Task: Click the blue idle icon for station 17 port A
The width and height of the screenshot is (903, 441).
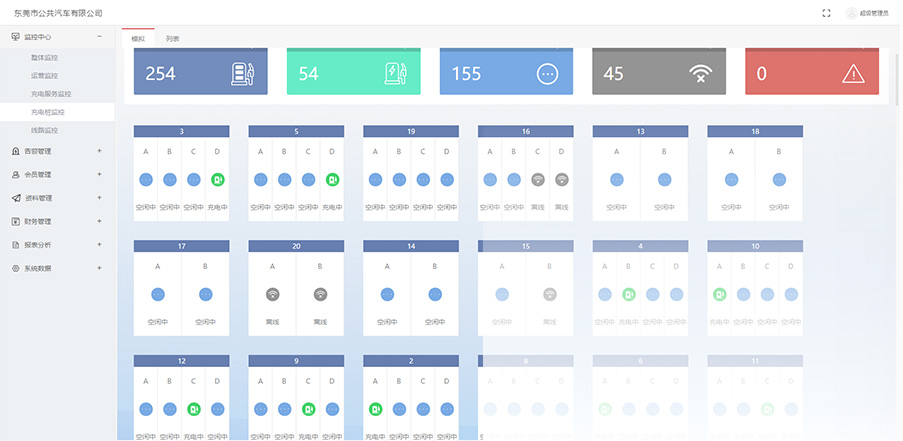Action: pos(157,295)
